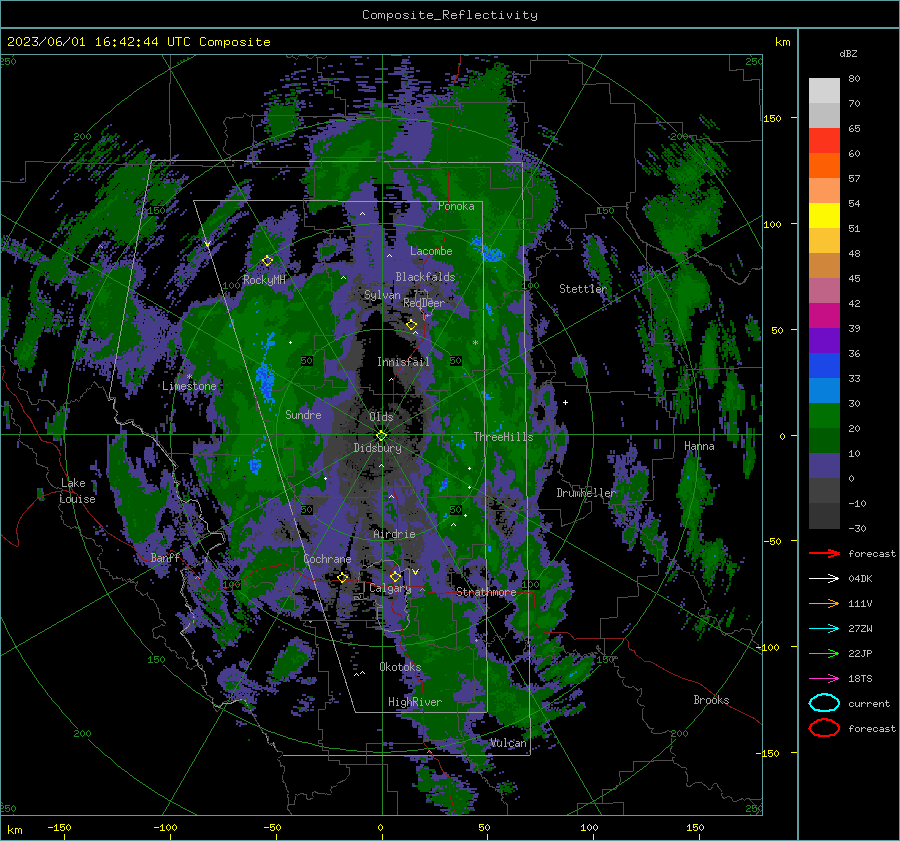Select the slate purple swatch between 0 and 10 dBZ
Image resolution: width=900 pixels, height=841 pixels.
824,466
